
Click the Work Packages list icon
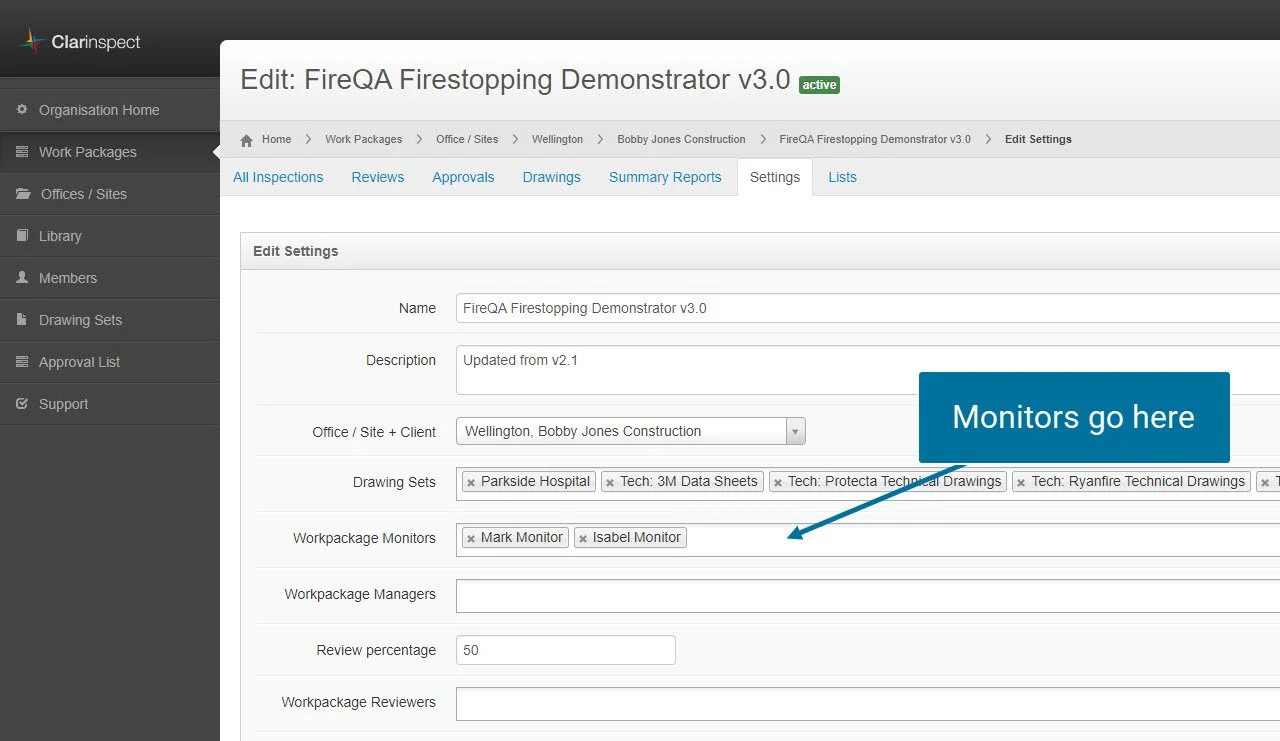coord(22,151)
